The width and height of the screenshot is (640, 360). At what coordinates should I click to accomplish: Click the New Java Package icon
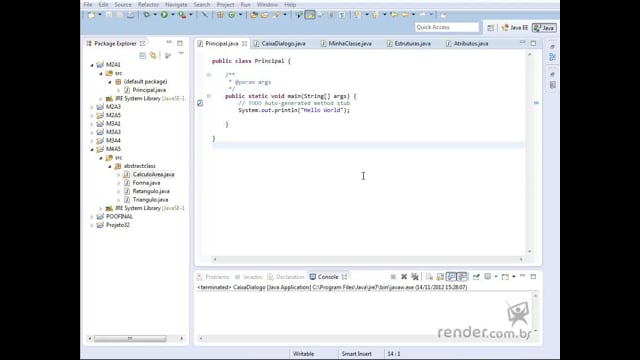tap(220, 15)
